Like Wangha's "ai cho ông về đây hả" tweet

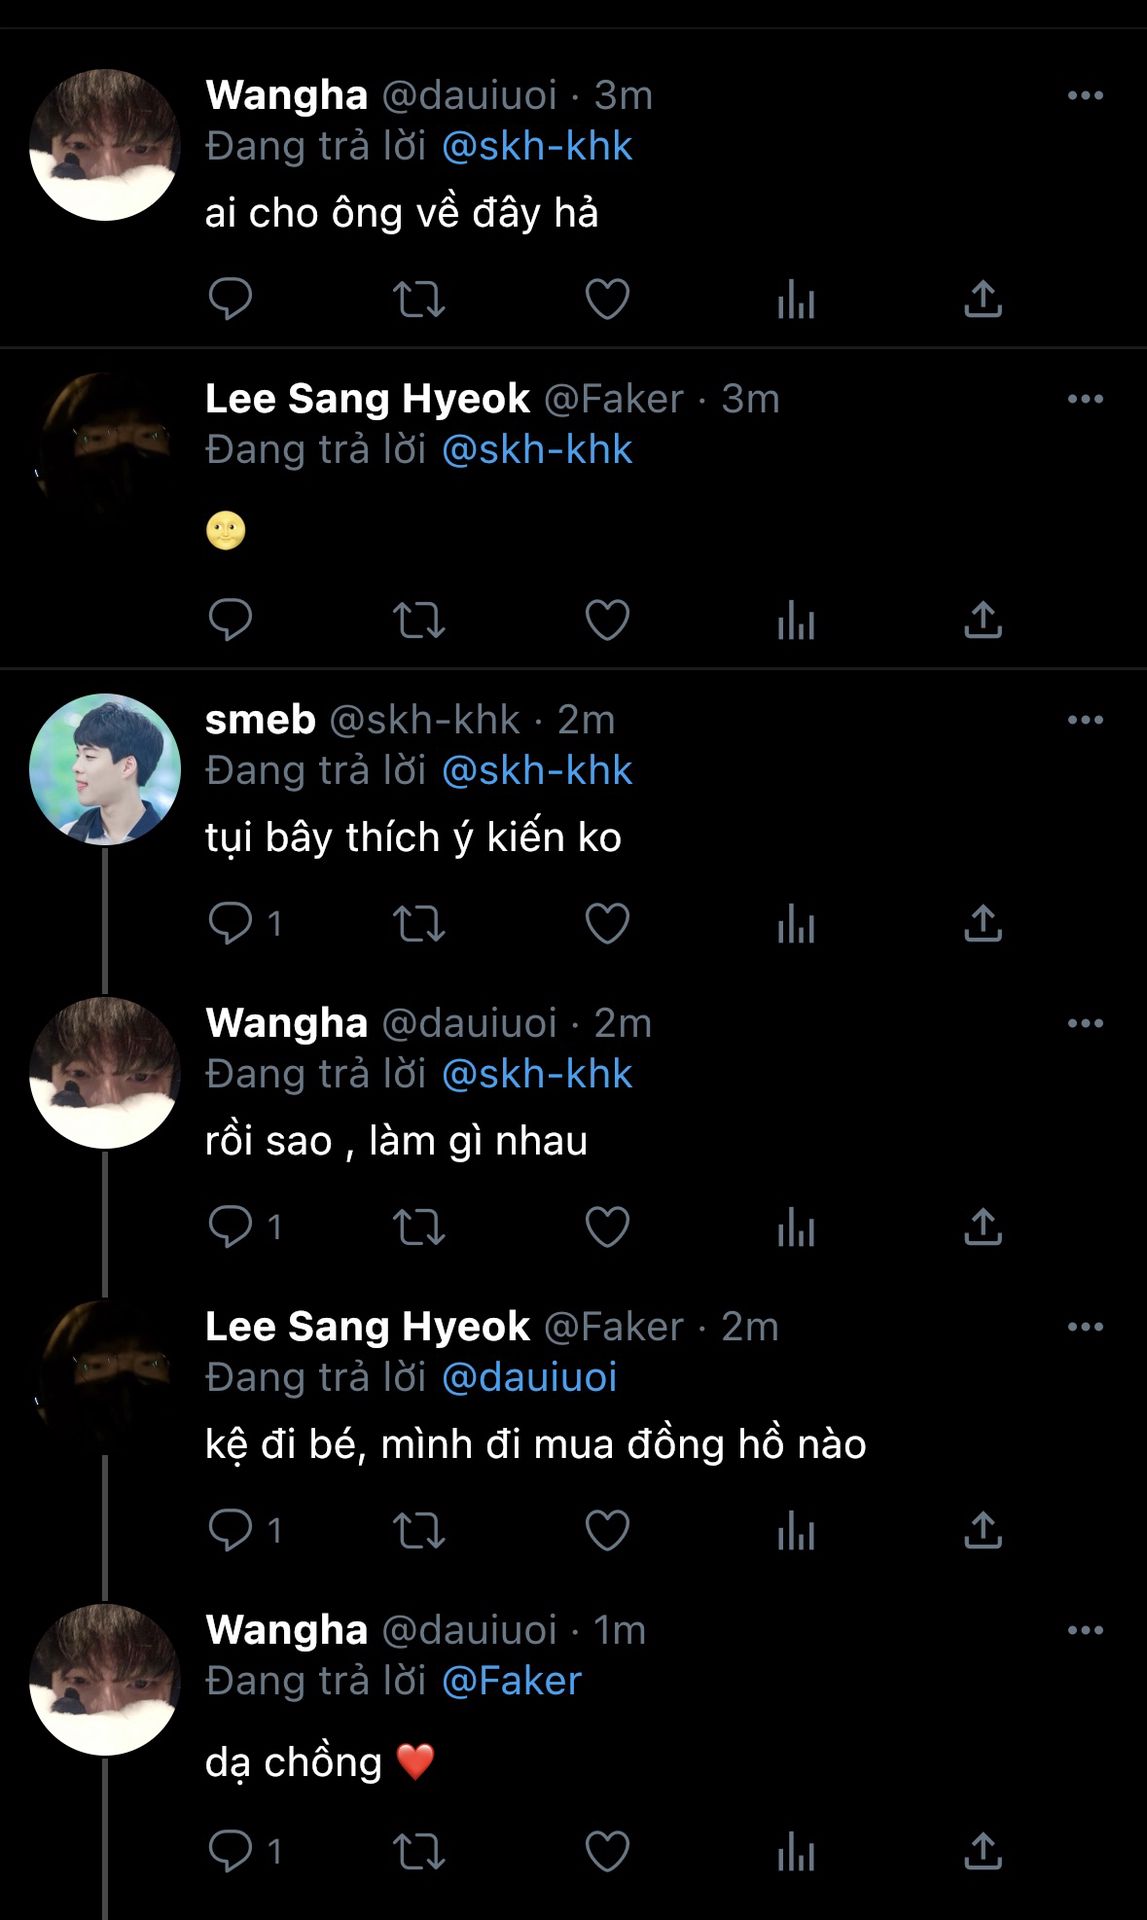(x=607, y=299)
